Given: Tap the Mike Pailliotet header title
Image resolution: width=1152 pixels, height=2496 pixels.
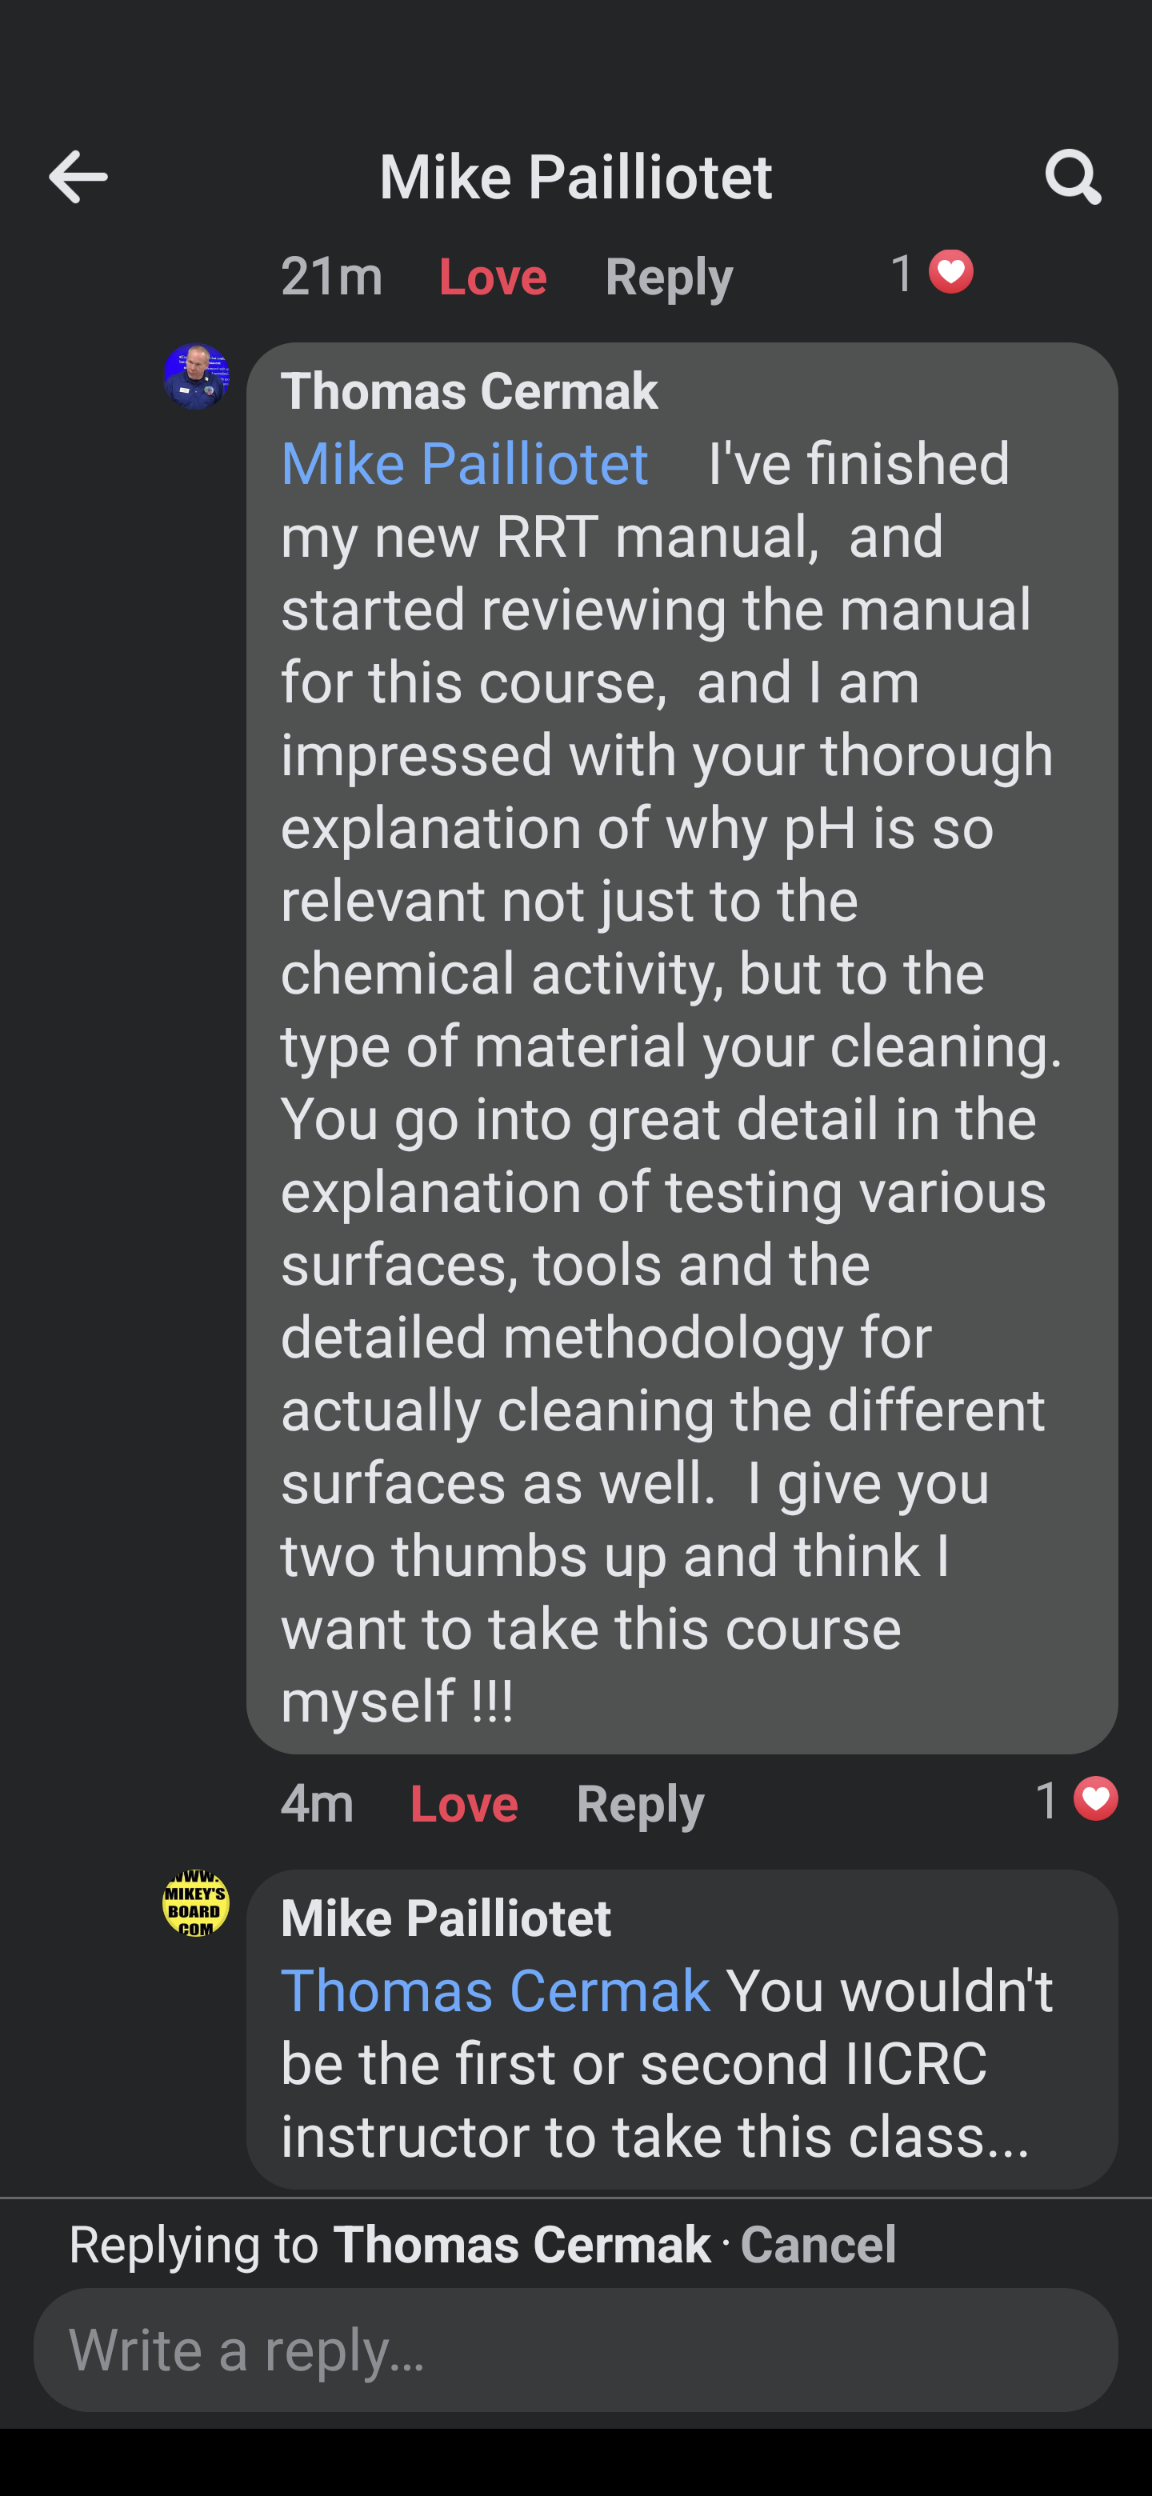Looking at the screenshot, I should point(576,177).
